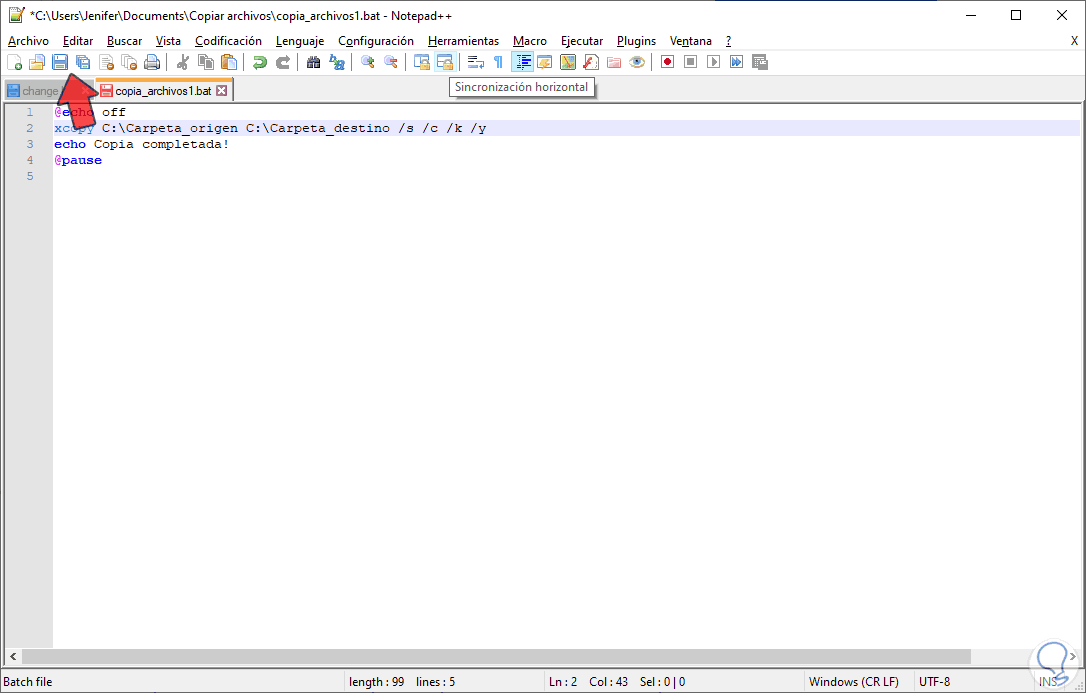The image size is (1086, 693).
Task: Save the current recorded macro icon
Action: coord(760,62)
